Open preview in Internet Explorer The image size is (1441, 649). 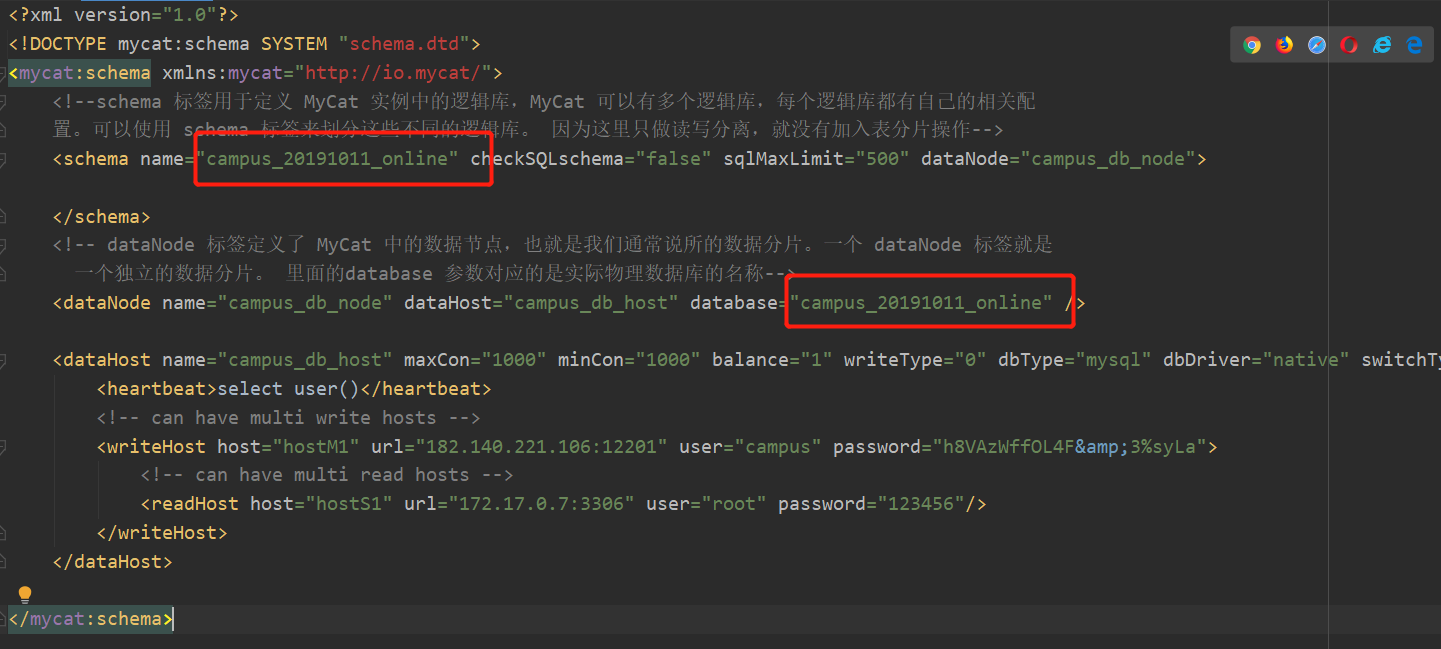[x=1382, y=45]
